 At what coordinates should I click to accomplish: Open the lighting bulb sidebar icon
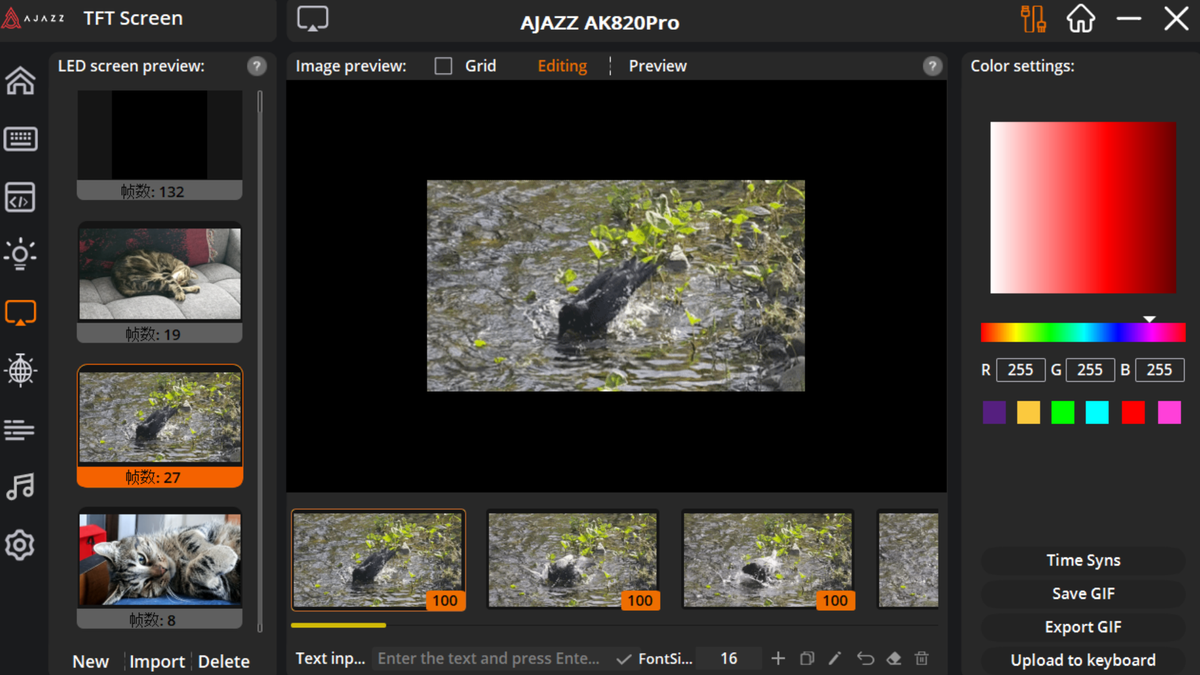click(x=20, y=254)
